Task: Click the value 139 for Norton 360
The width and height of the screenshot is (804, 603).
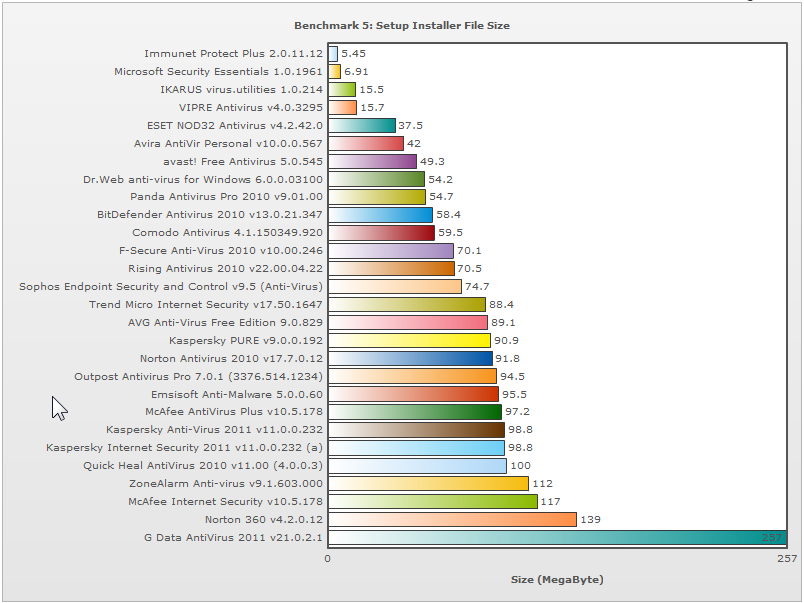Action: point(590,519)
